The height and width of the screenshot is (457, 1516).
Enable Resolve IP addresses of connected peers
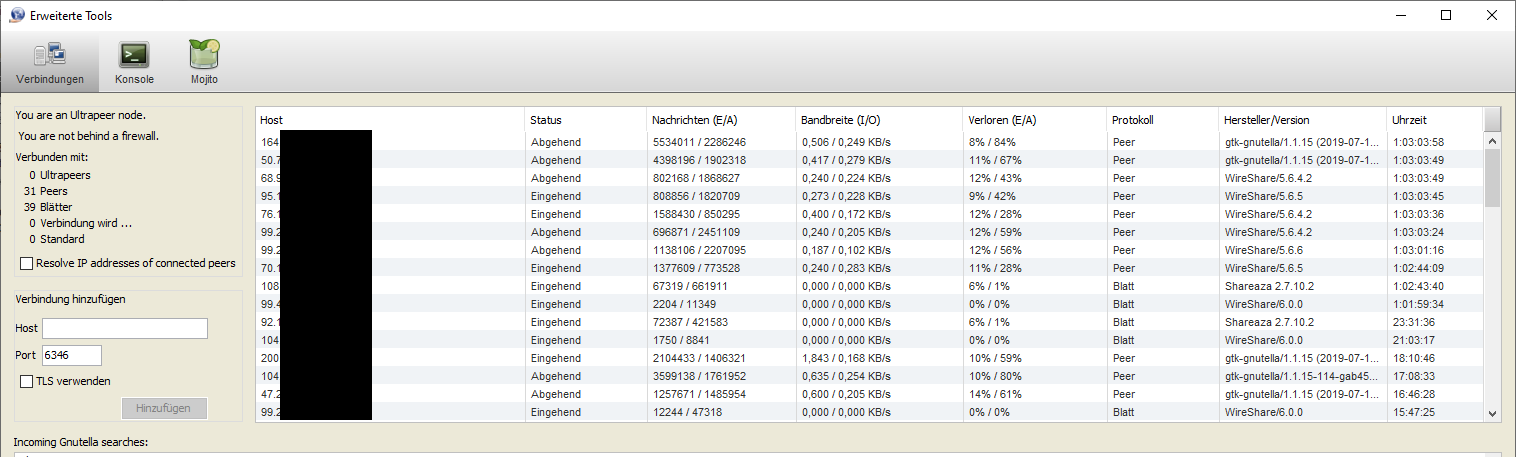[x=27, y=264]
